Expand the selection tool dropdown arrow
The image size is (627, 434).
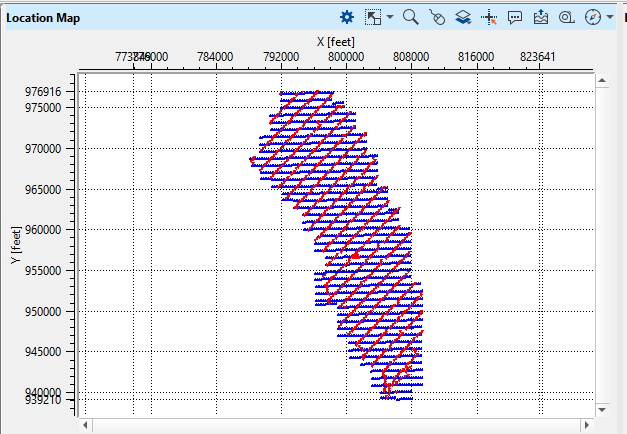click(389, 17)
